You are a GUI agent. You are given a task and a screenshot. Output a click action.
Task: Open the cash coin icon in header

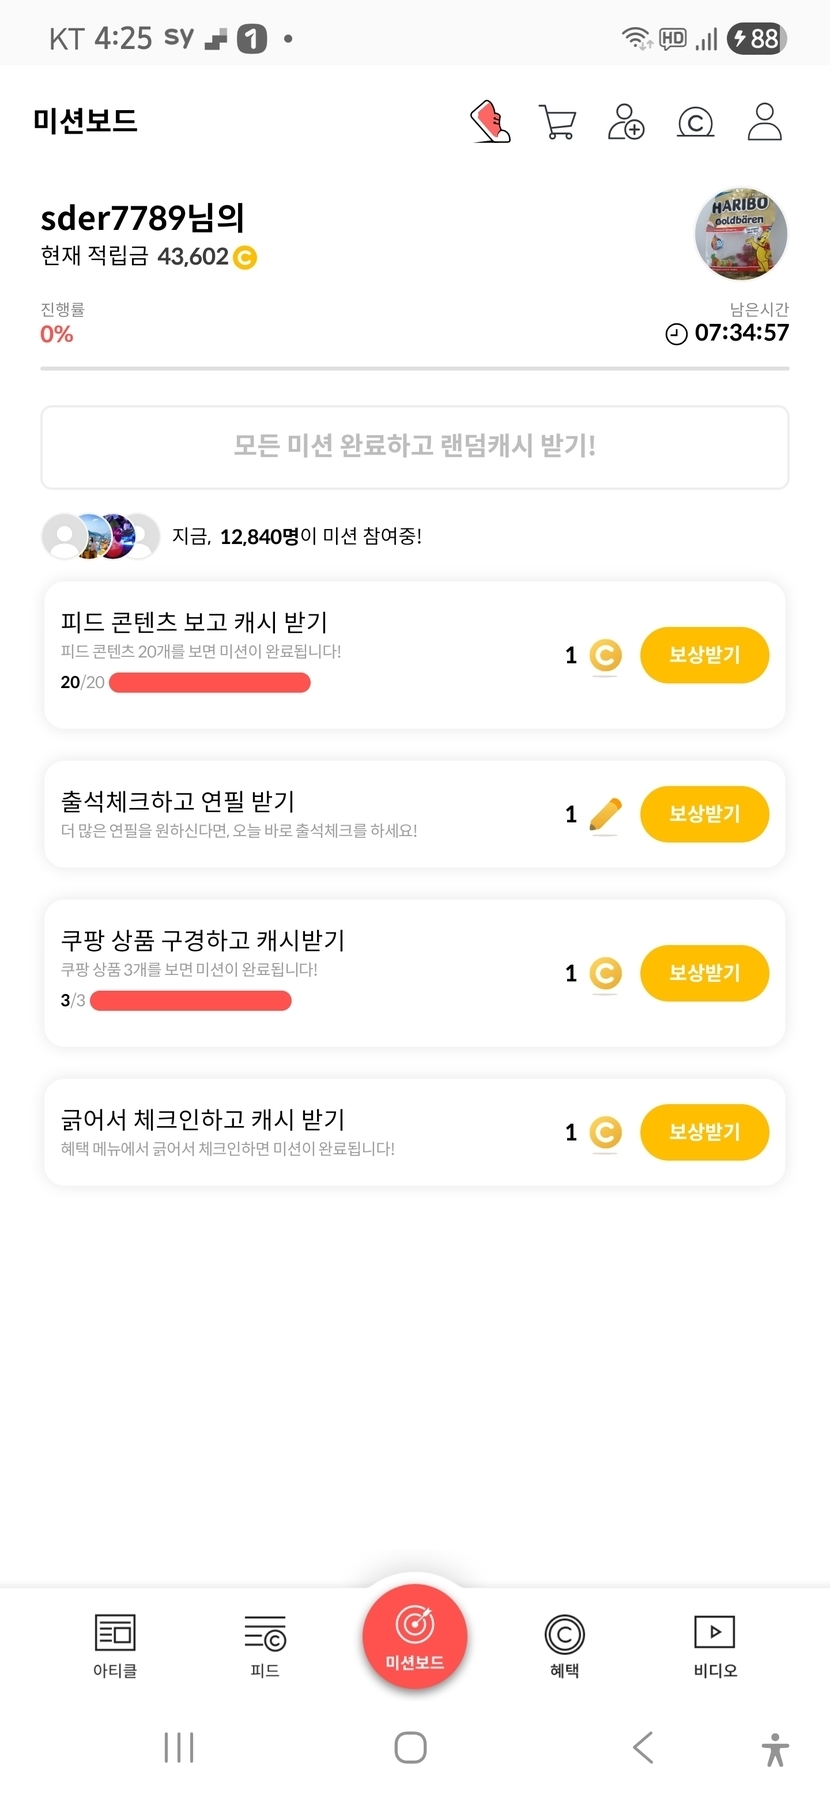pyautogui.click(x=695, y=122)
